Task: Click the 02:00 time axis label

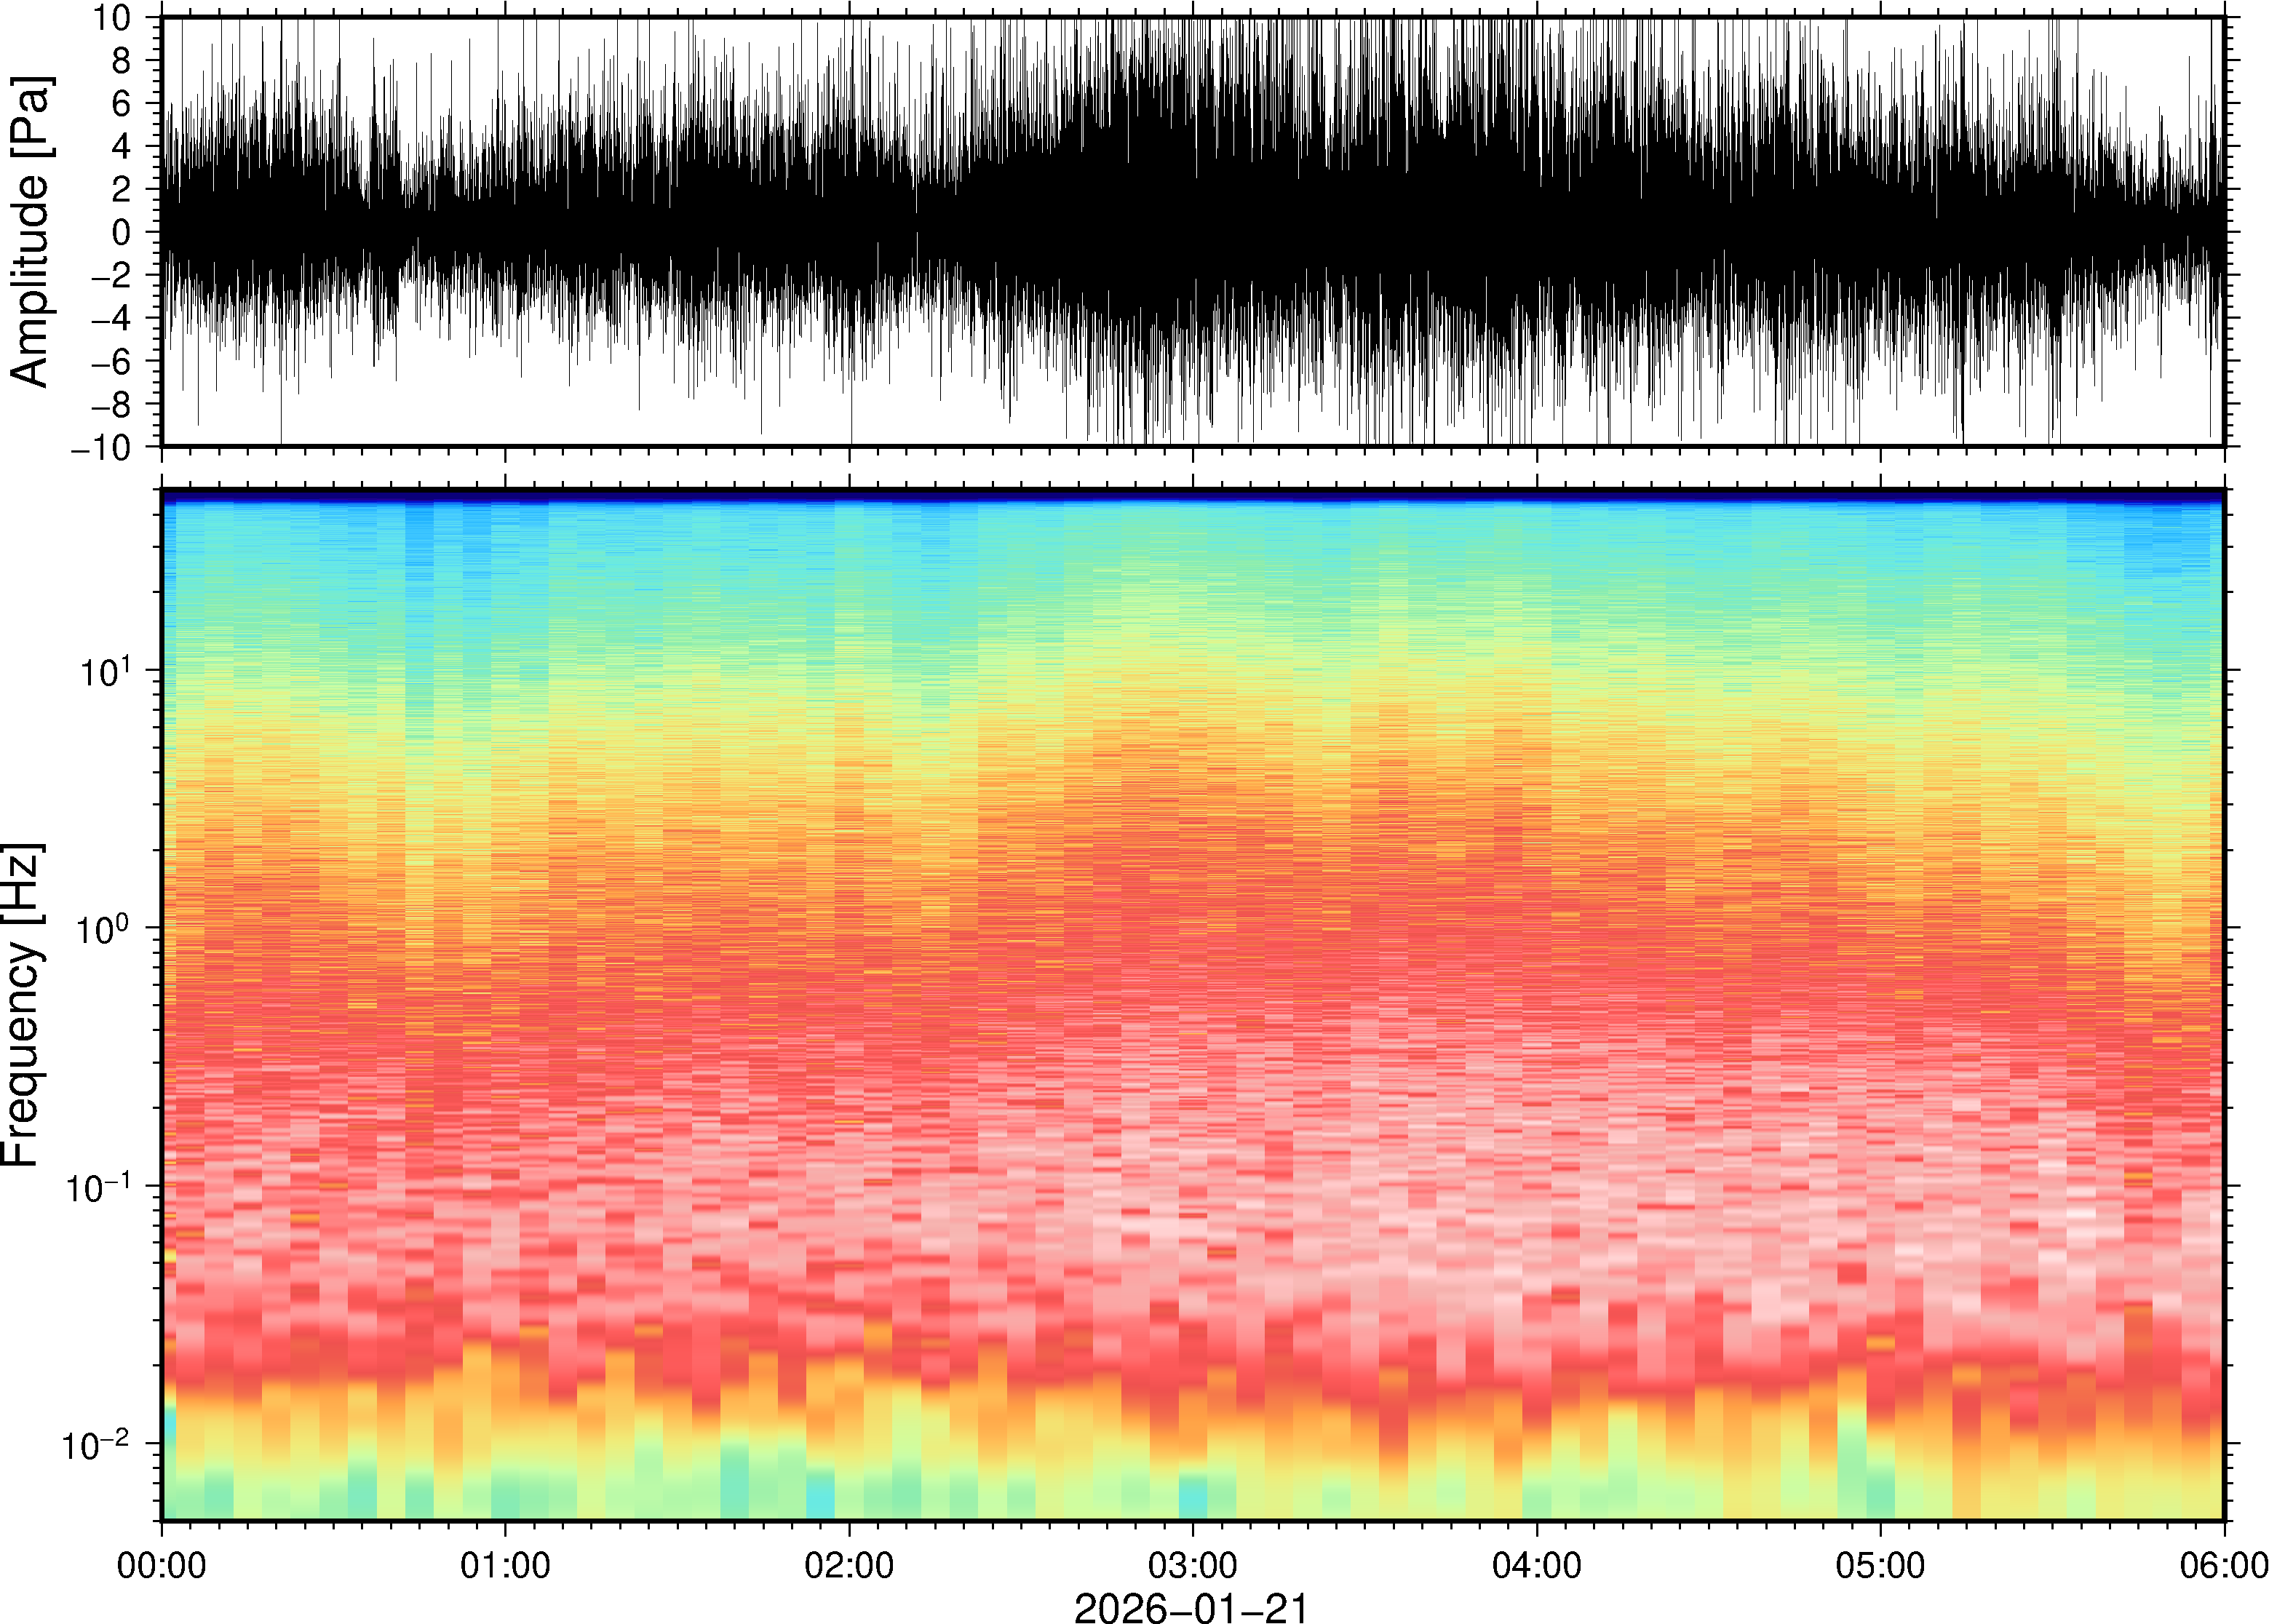Action: tap(849, 1565)
